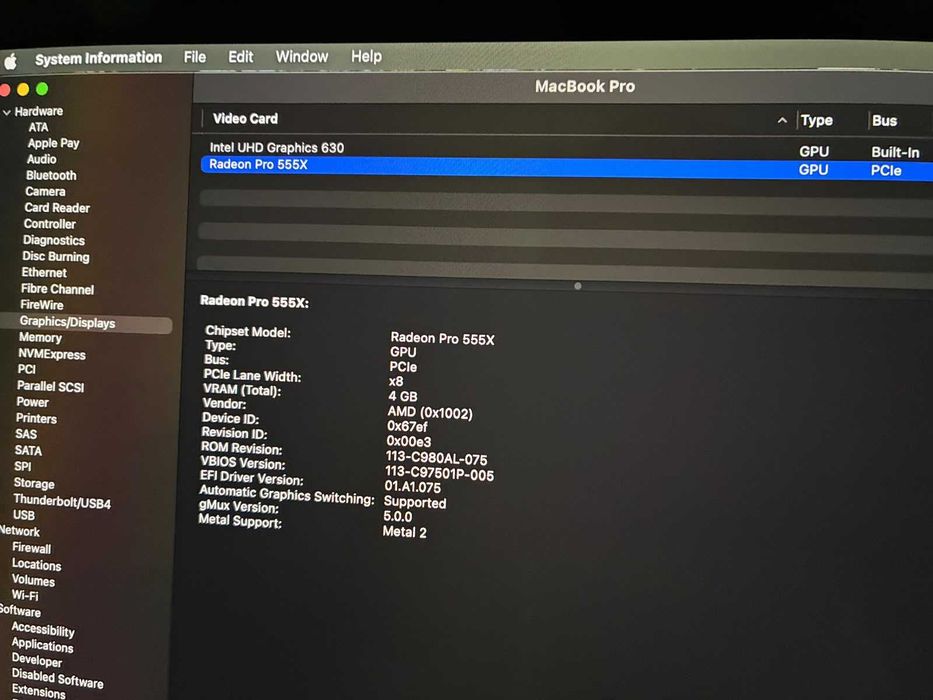Select Diagnostics in the sidebar
Screen dimensions: 933x700
coord(54,240)
